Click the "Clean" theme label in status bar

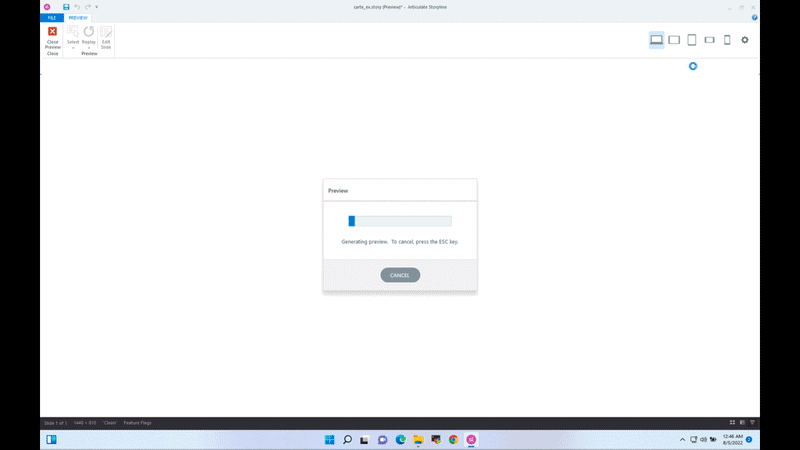coord(110,423)
